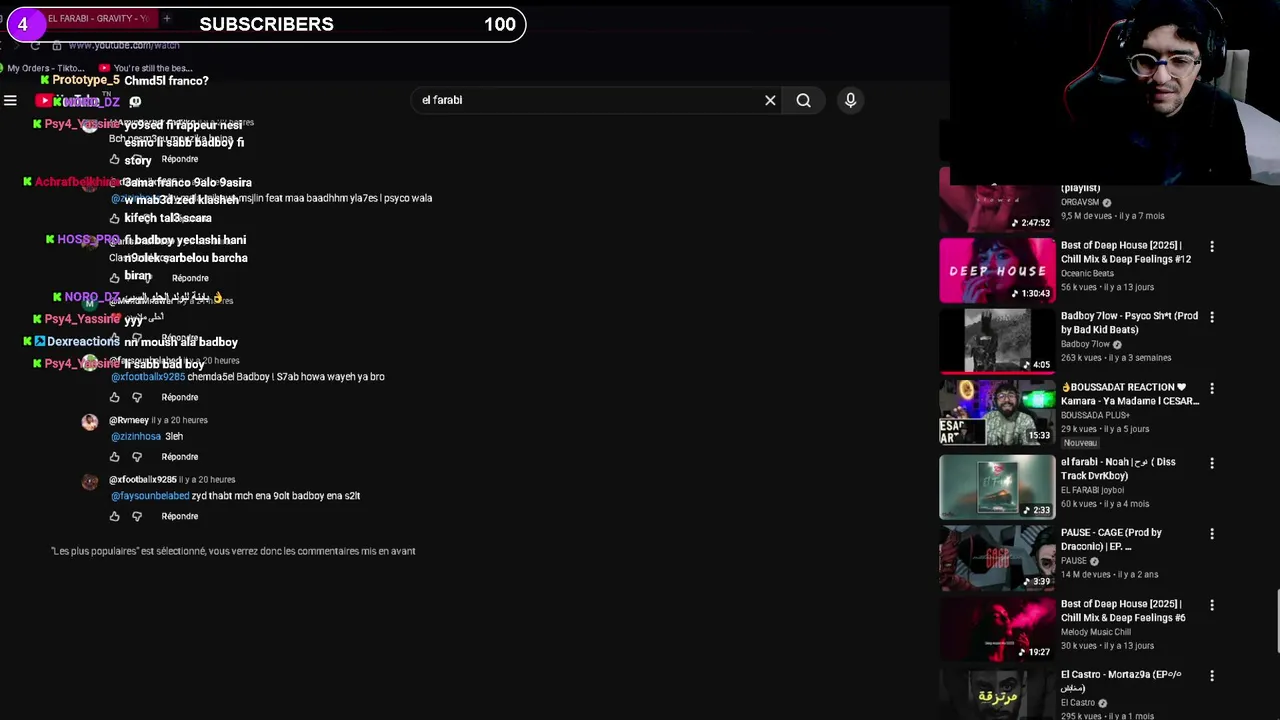Open the 'My Orders - Tikto...' bookmark
Viewport: 1280px width, 720px height.
pos(45,68)
